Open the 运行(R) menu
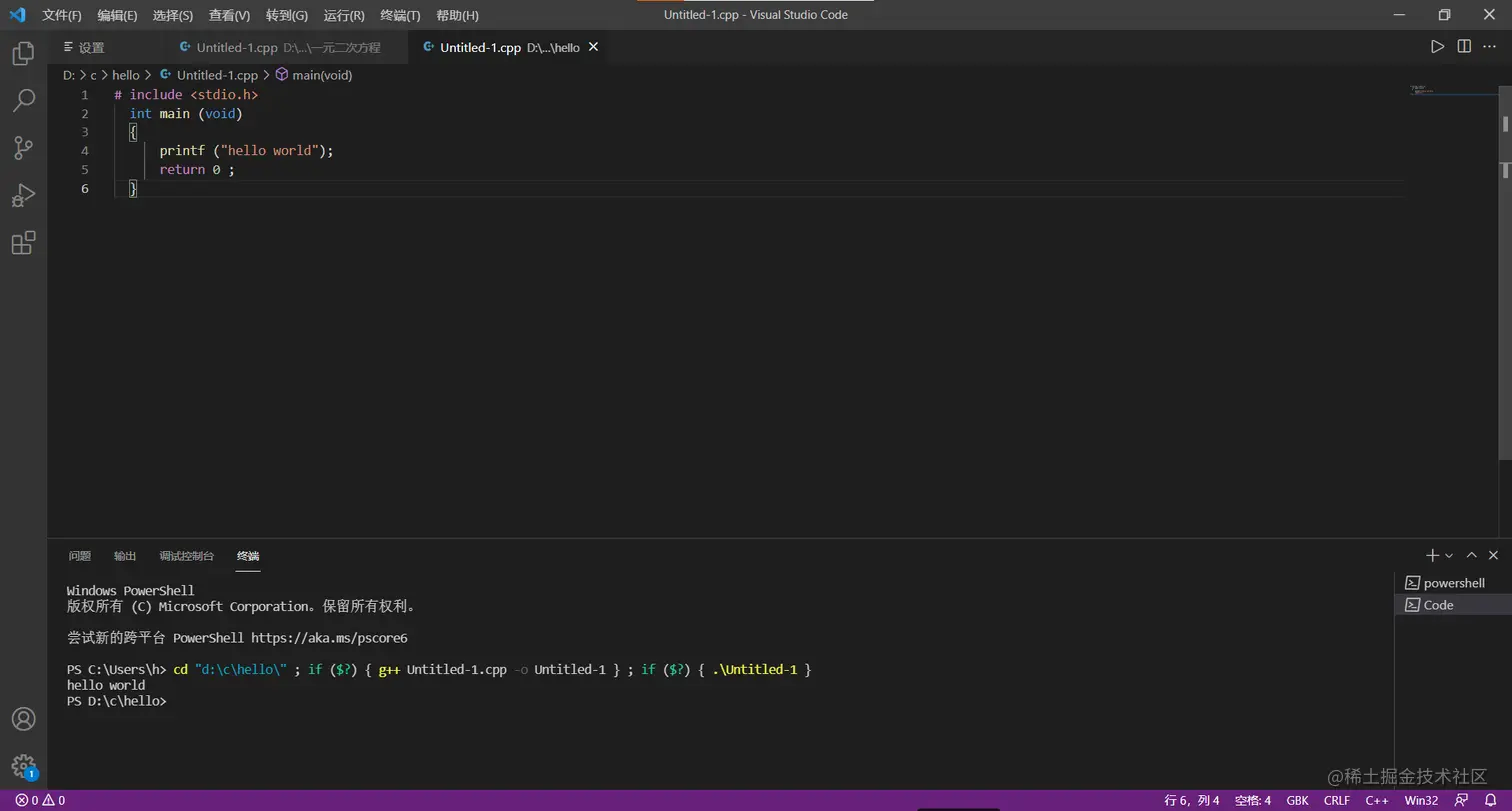1512x811 pixels. coord(344,15)
